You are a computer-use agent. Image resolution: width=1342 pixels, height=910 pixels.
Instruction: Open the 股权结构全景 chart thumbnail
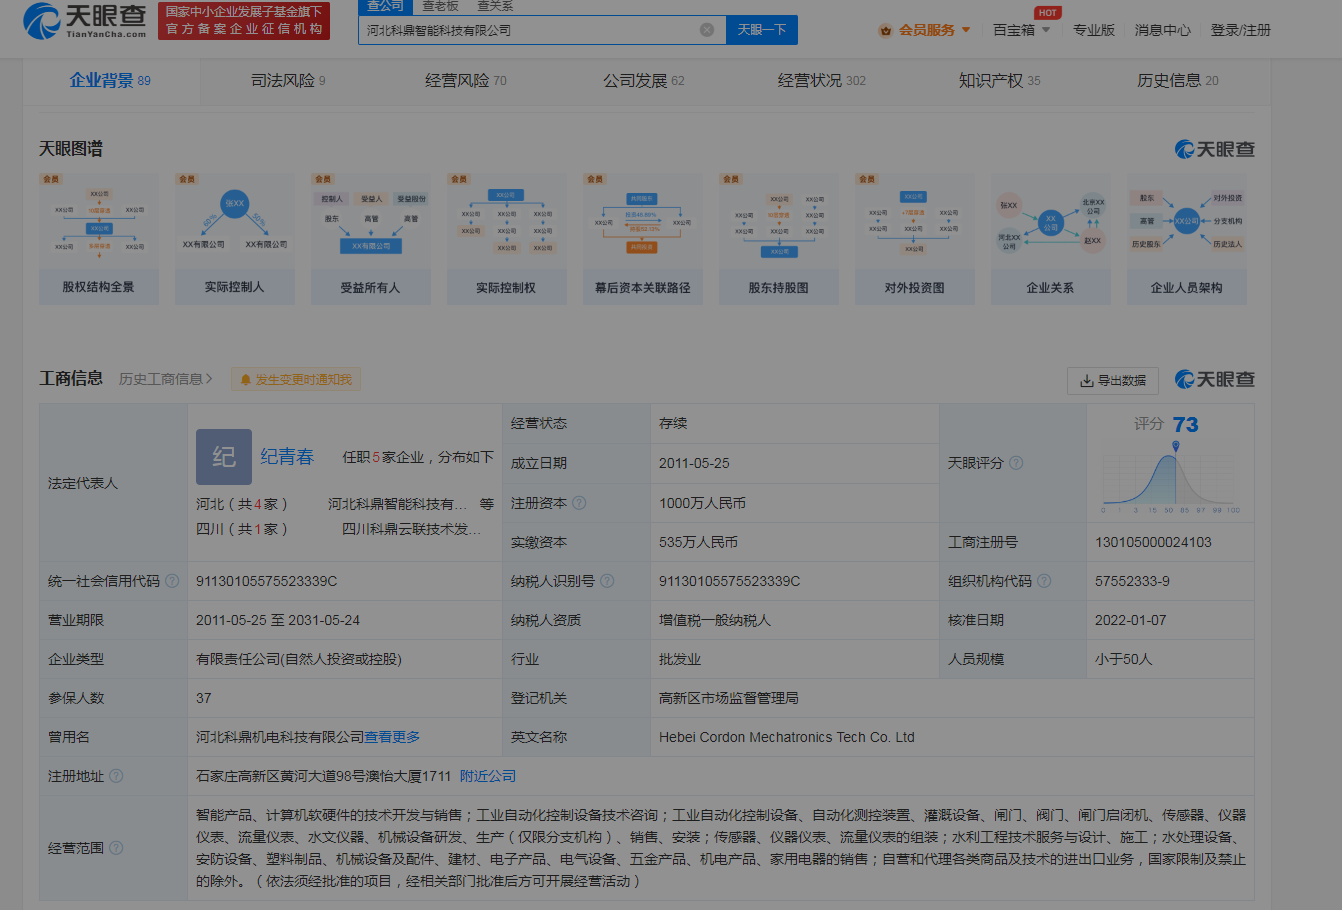point(98,239)
